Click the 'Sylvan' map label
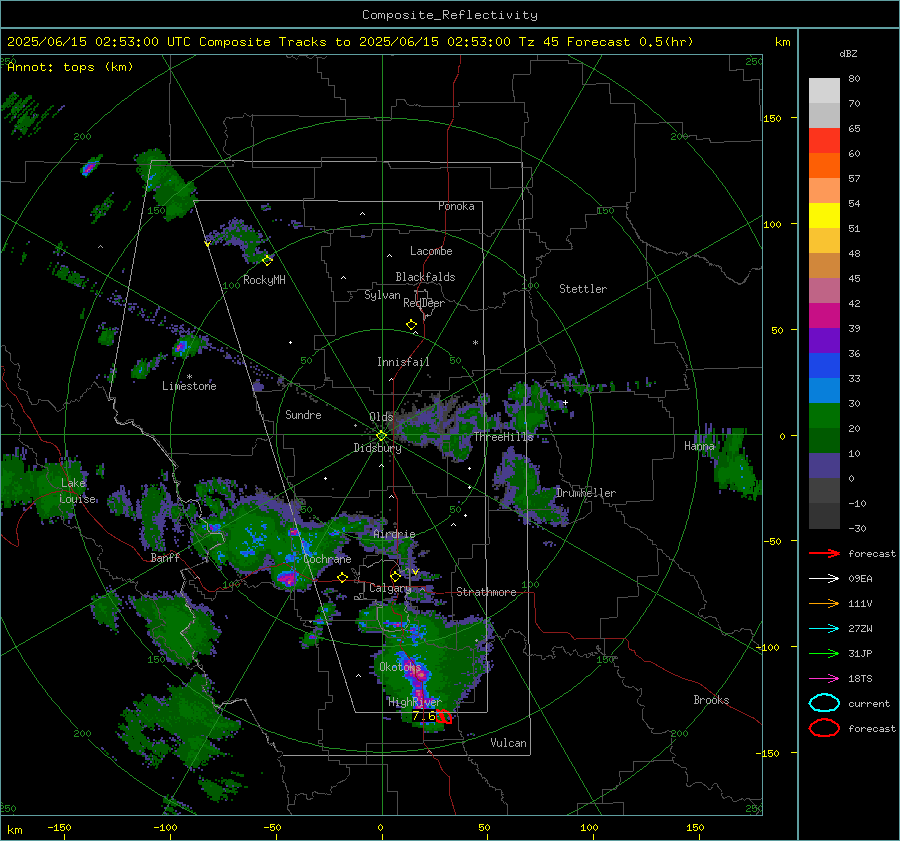 [382, 295]
